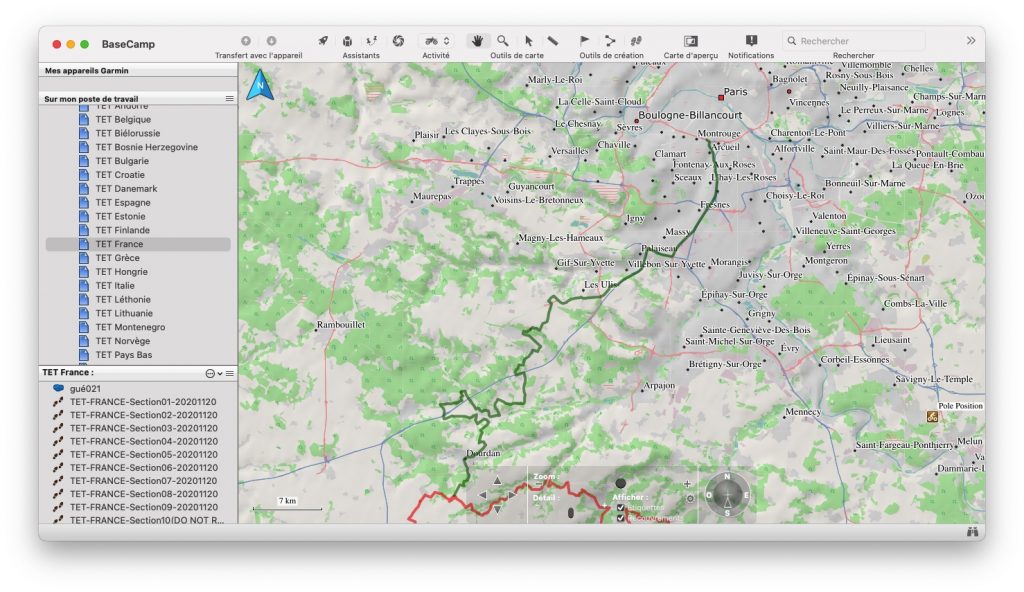Select the magnifier zoom map tool

click(x=503, y=40)
